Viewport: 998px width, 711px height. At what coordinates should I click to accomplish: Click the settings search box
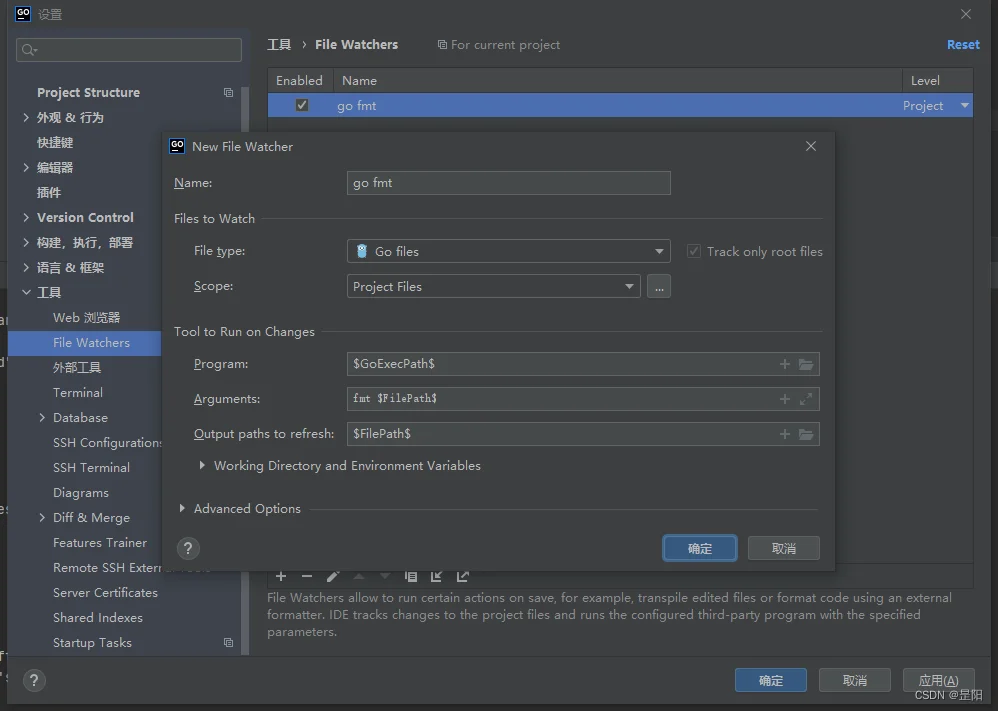[x=129, y=50]
